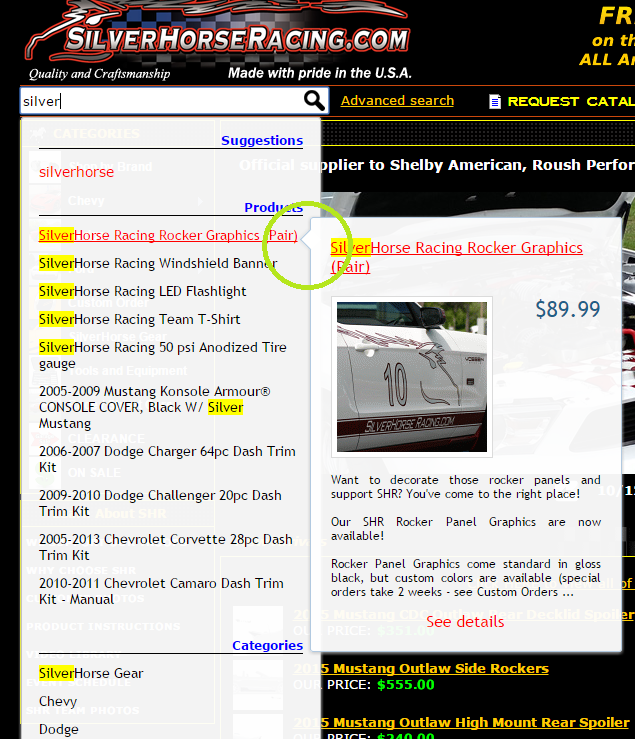
Task: Open the Rocker Graphics title link in preview
Action: coord(456,257)
